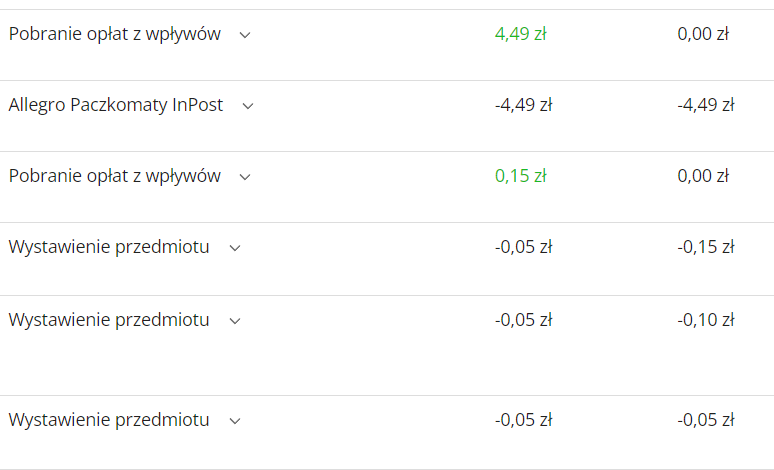Click 0,00 zł balance beside green 0,15 zł
The width and height of the screenshot is (774, 470).
(x=703, y=176)
